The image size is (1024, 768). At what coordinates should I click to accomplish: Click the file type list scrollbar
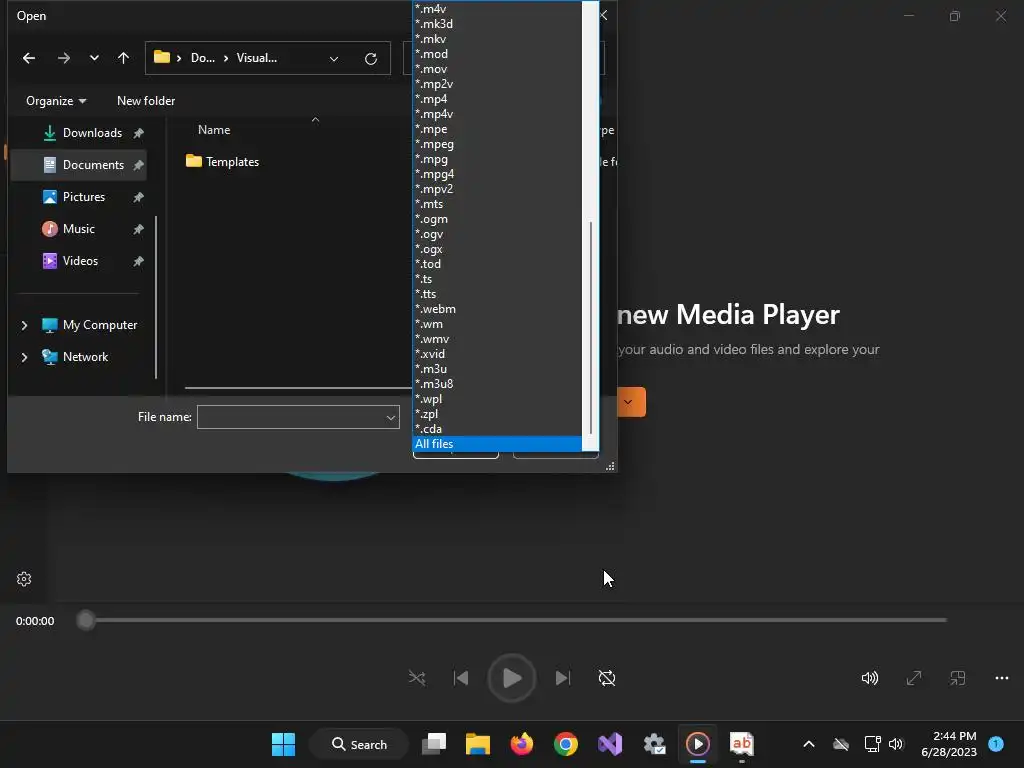click(590, 327)
